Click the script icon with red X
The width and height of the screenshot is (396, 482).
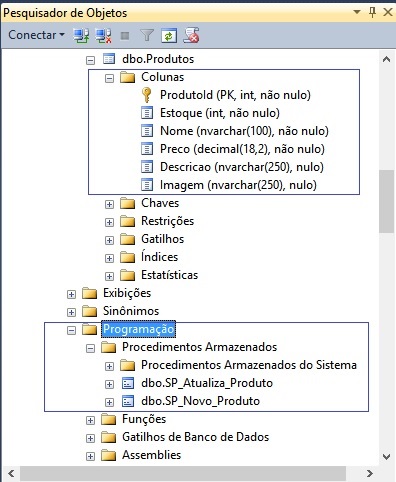click(x=191, y=35)
